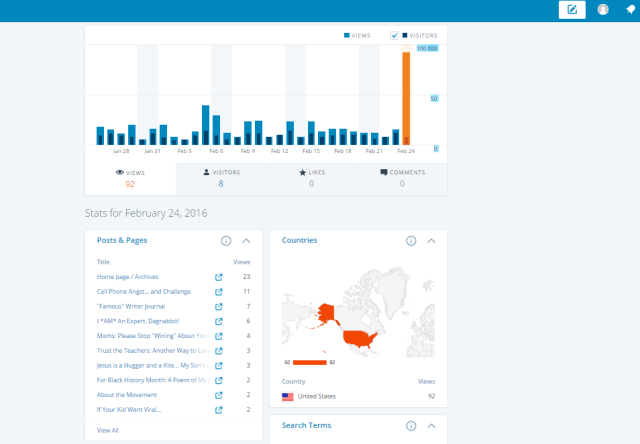
Task: Open the user profile avatar
Action: 603,10
